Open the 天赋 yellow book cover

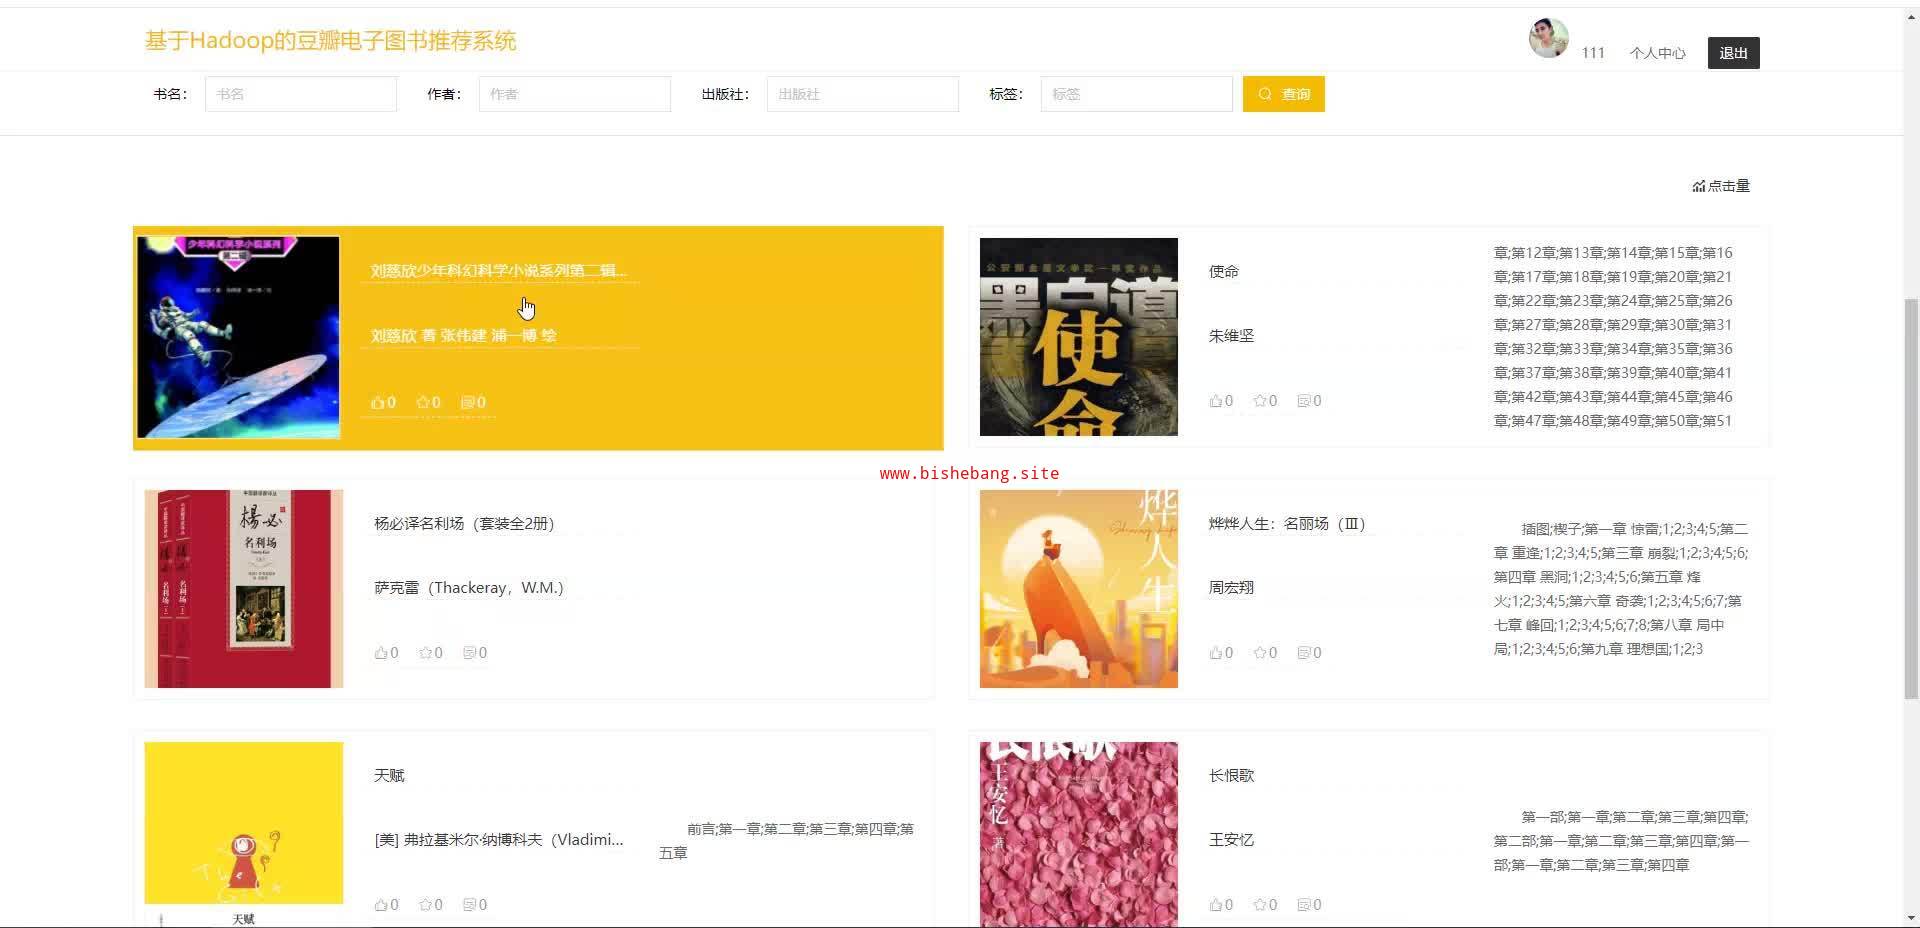coord(244,834)
